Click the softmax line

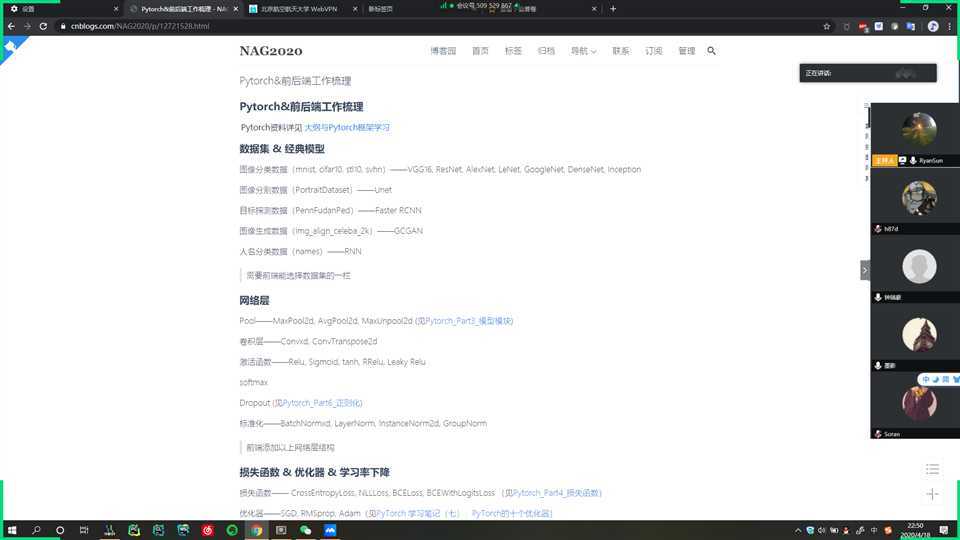pos(253,382)
